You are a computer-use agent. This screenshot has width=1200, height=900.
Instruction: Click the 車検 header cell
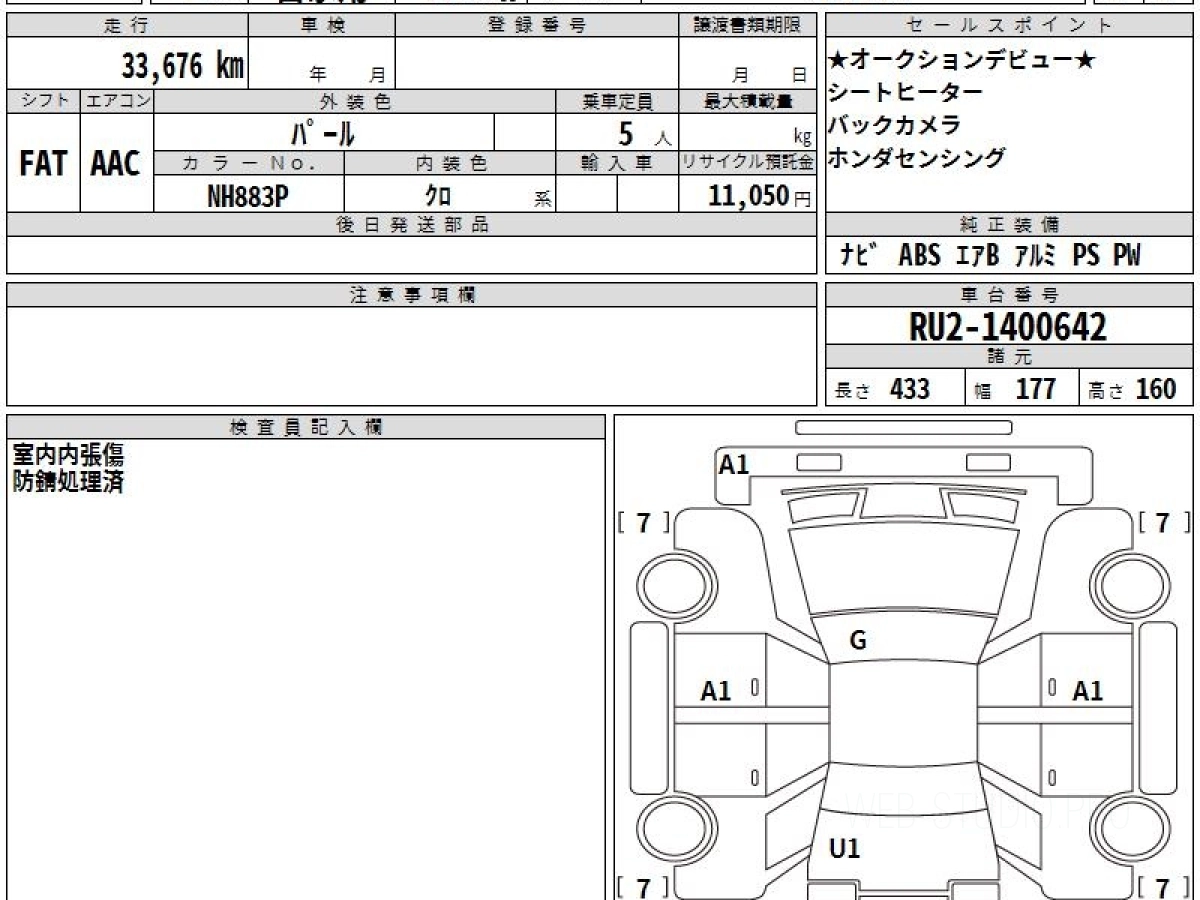(x=321, y=26)
